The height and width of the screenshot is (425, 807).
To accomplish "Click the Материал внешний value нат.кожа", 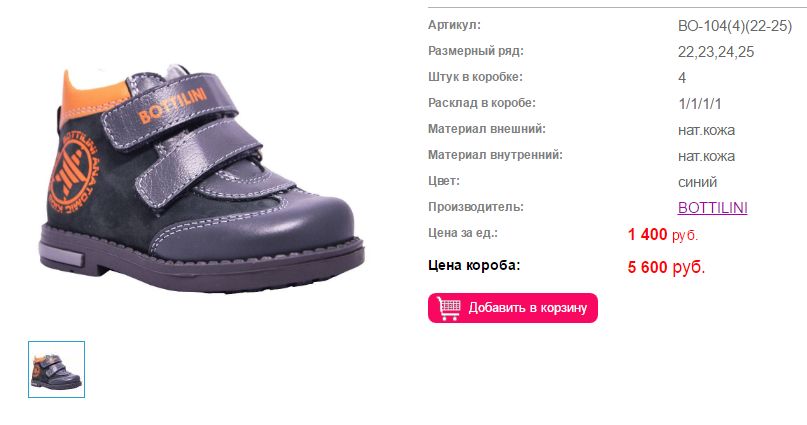I will [706, 130].
